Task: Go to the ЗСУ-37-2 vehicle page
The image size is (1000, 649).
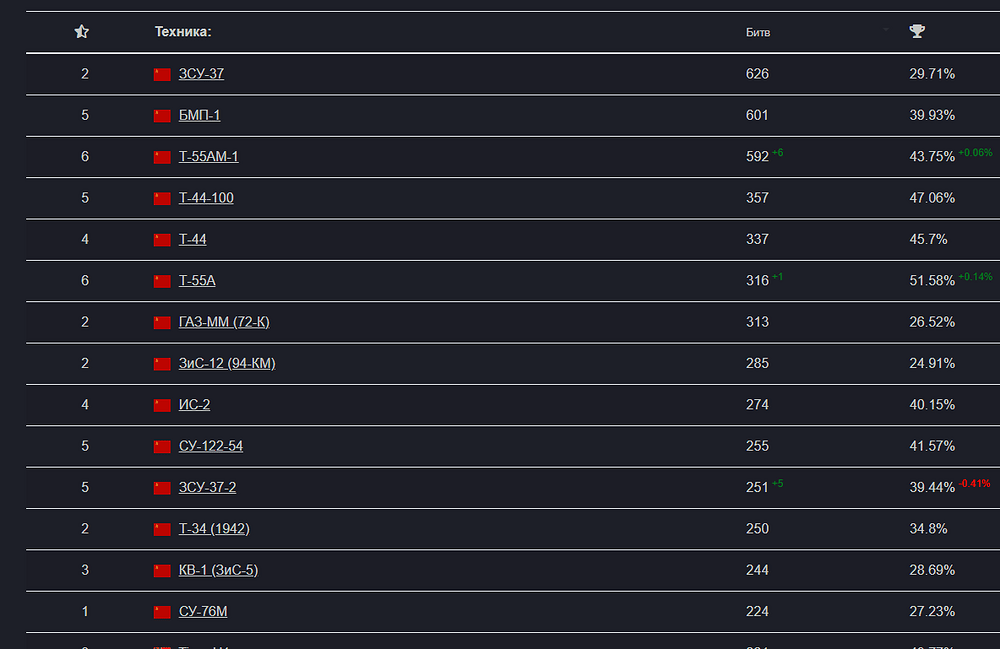Action: (x=207, y=488)
